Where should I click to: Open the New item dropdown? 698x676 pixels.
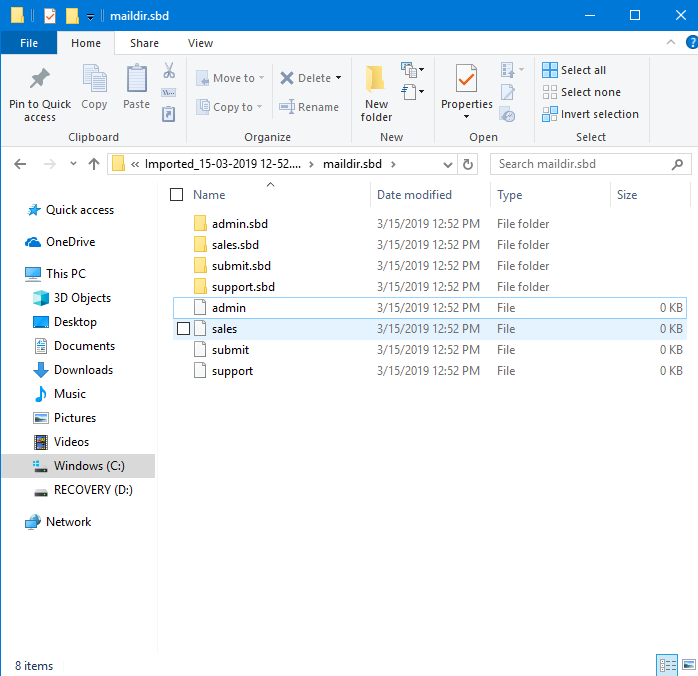(x=413, y=69)
